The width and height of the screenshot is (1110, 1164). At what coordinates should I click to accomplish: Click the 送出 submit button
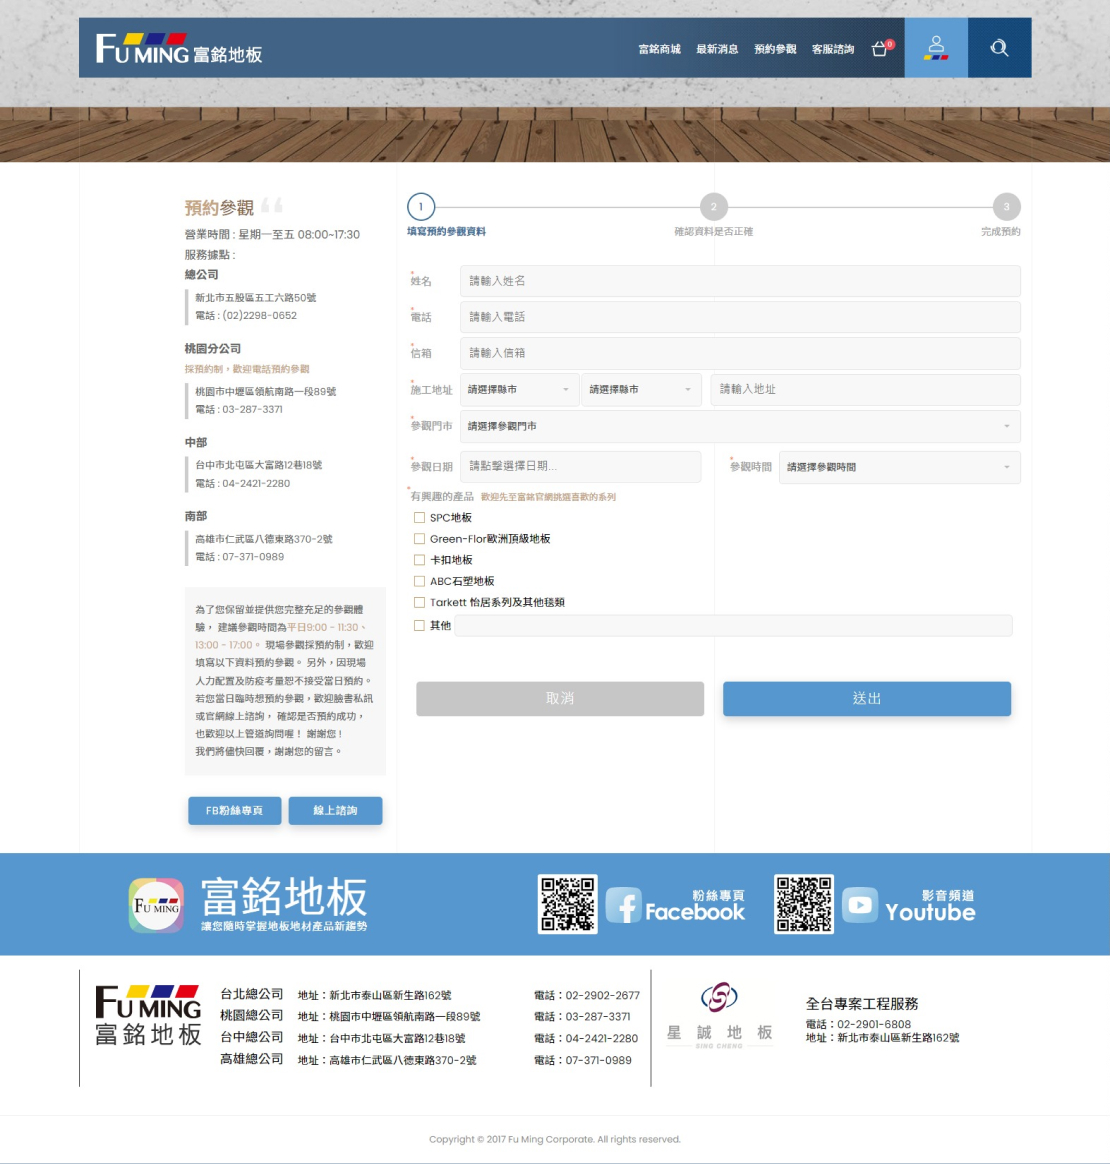867,699
